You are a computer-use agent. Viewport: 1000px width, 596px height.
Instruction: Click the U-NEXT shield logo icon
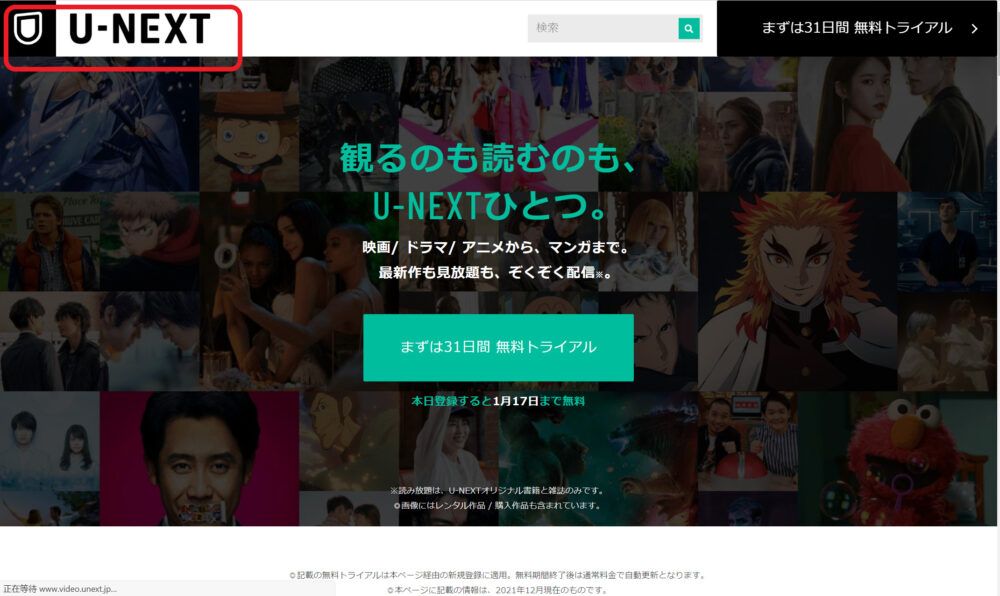28,29
